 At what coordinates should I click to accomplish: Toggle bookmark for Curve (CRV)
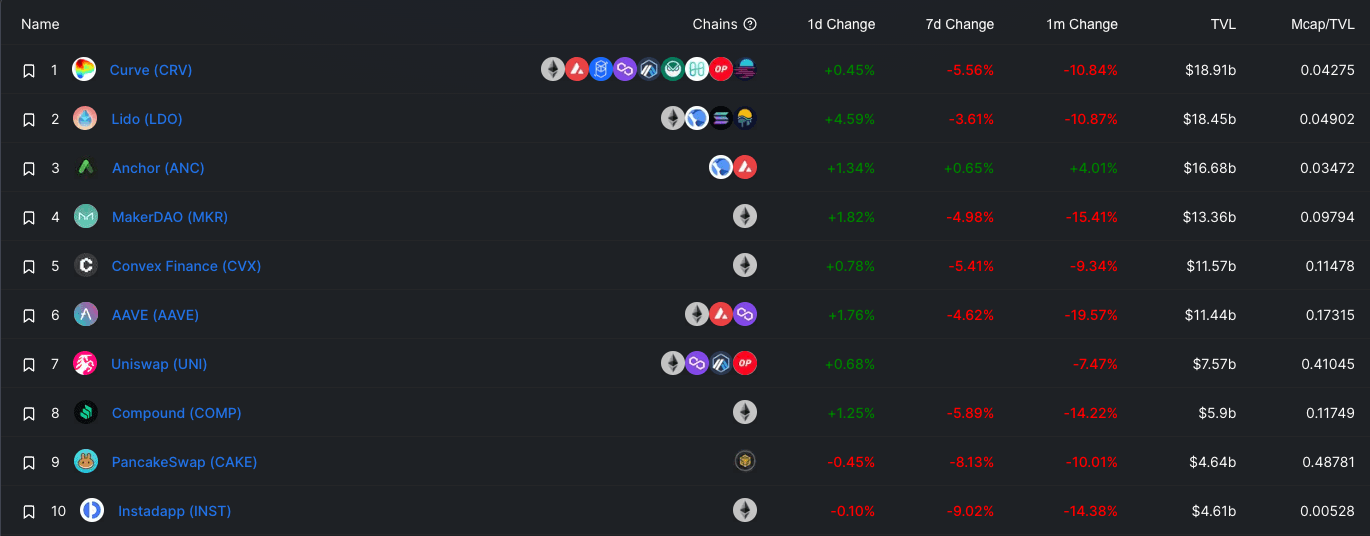29,71
